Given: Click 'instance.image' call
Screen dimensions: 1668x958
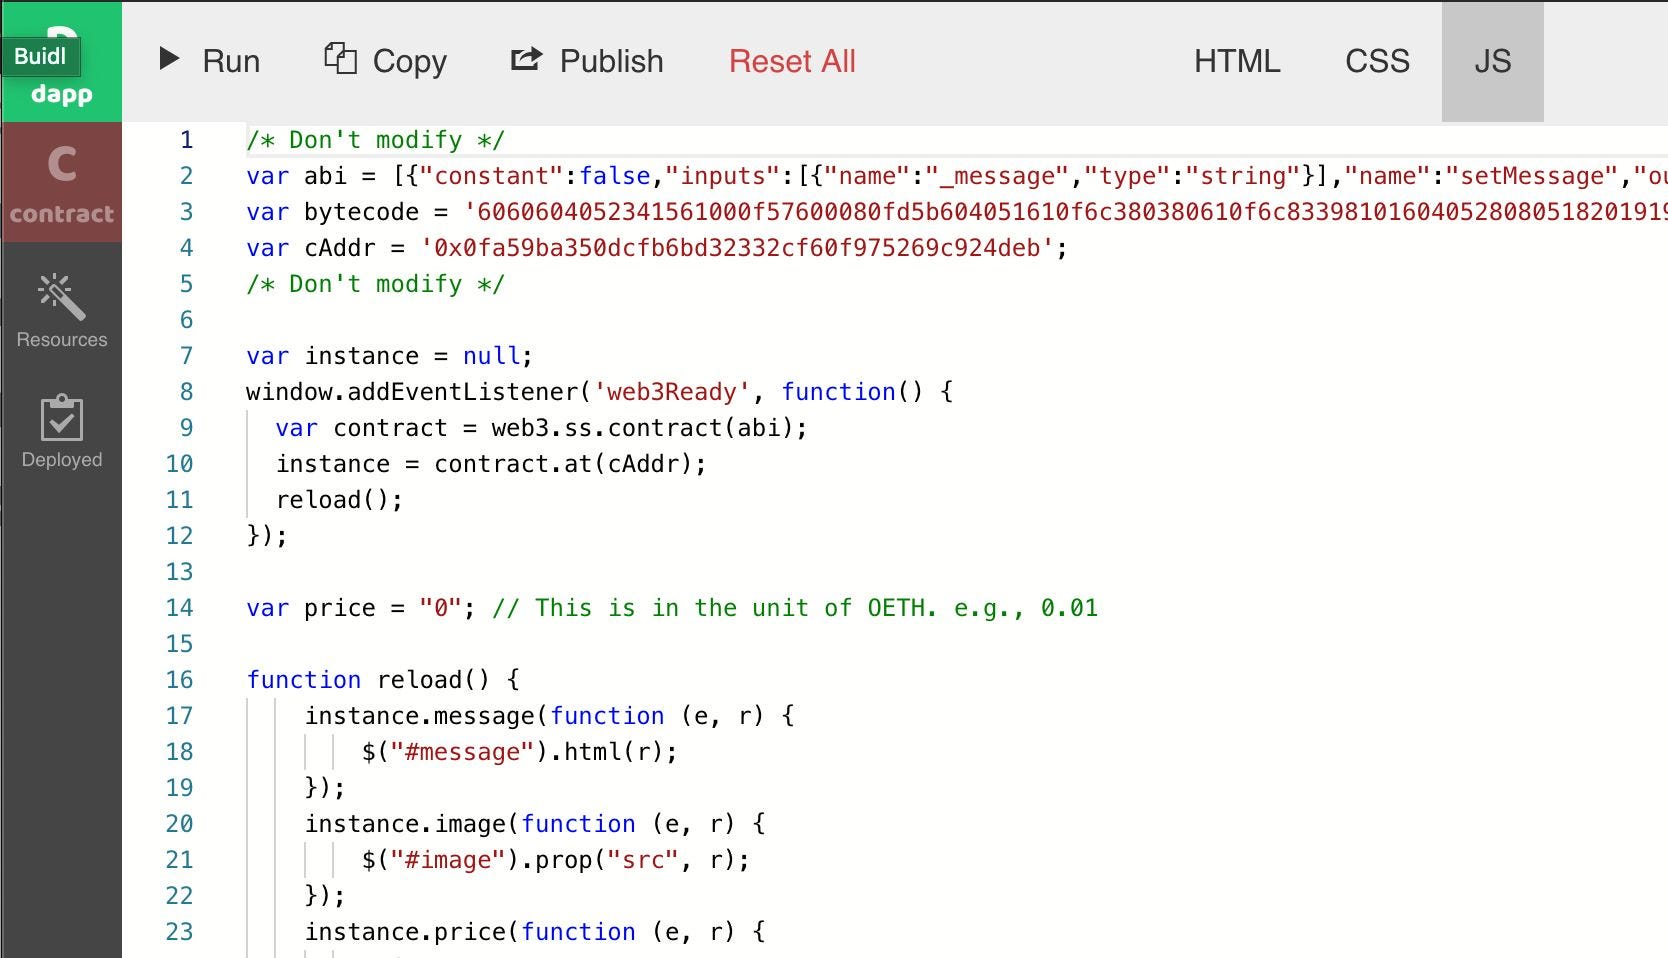Looking at the screenshot, I should pos(405,824).
